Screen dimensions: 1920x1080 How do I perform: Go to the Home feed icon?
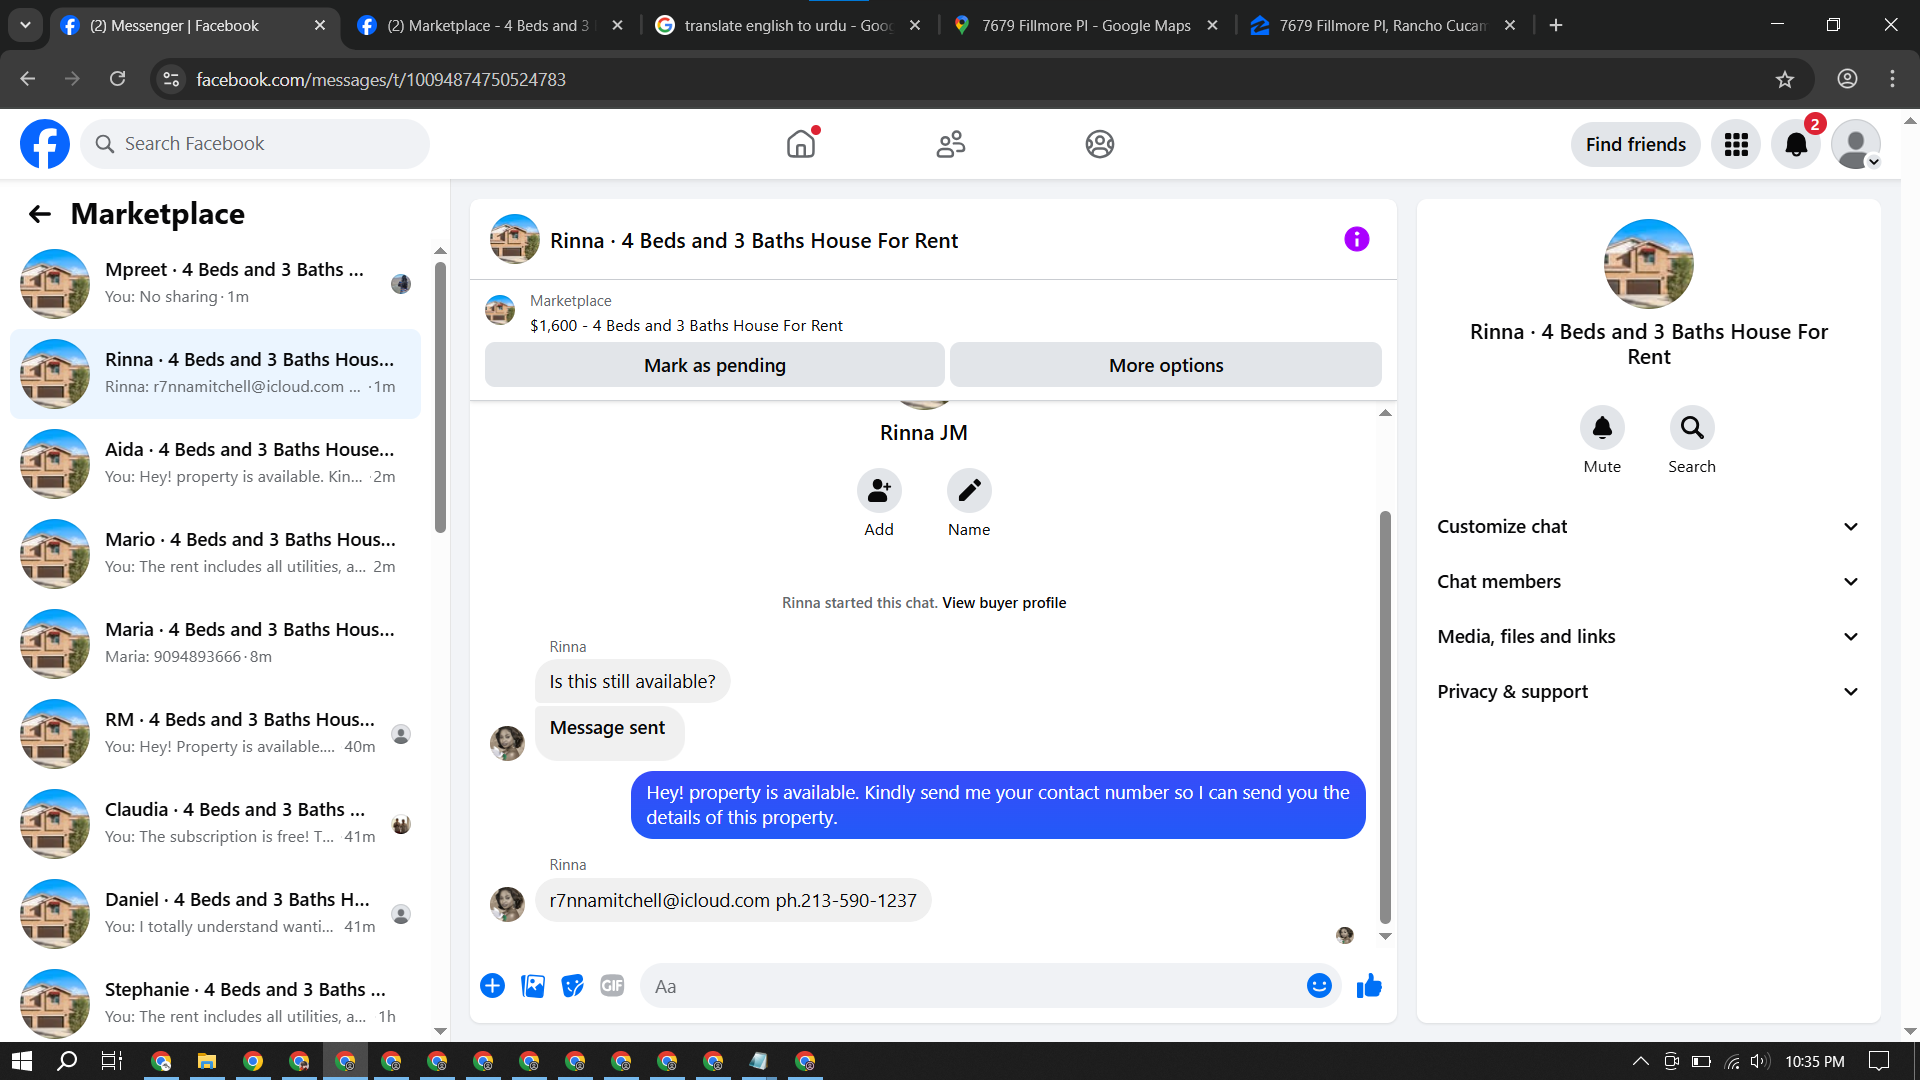(801, 144)
